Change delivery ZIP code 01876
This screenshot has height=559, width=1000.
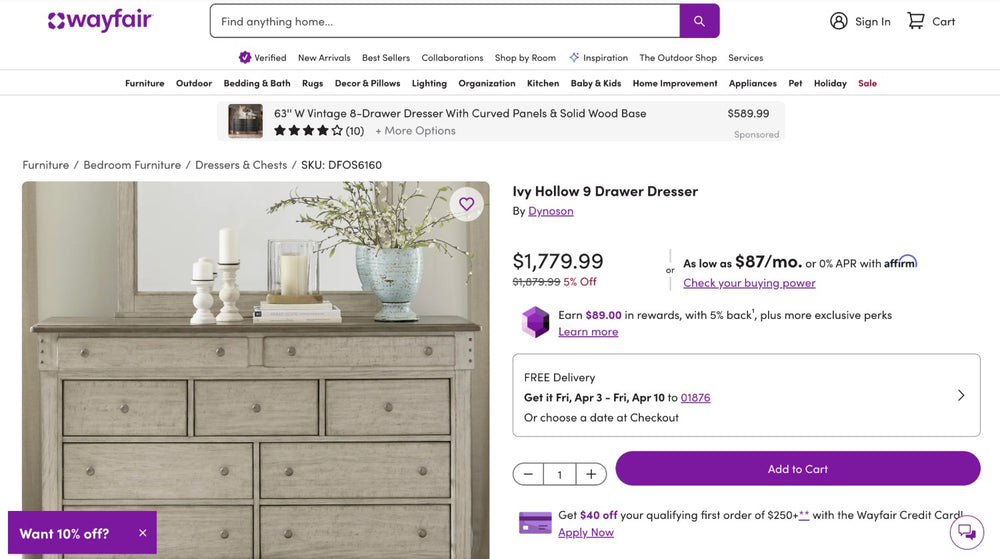[x=695, y=397]
